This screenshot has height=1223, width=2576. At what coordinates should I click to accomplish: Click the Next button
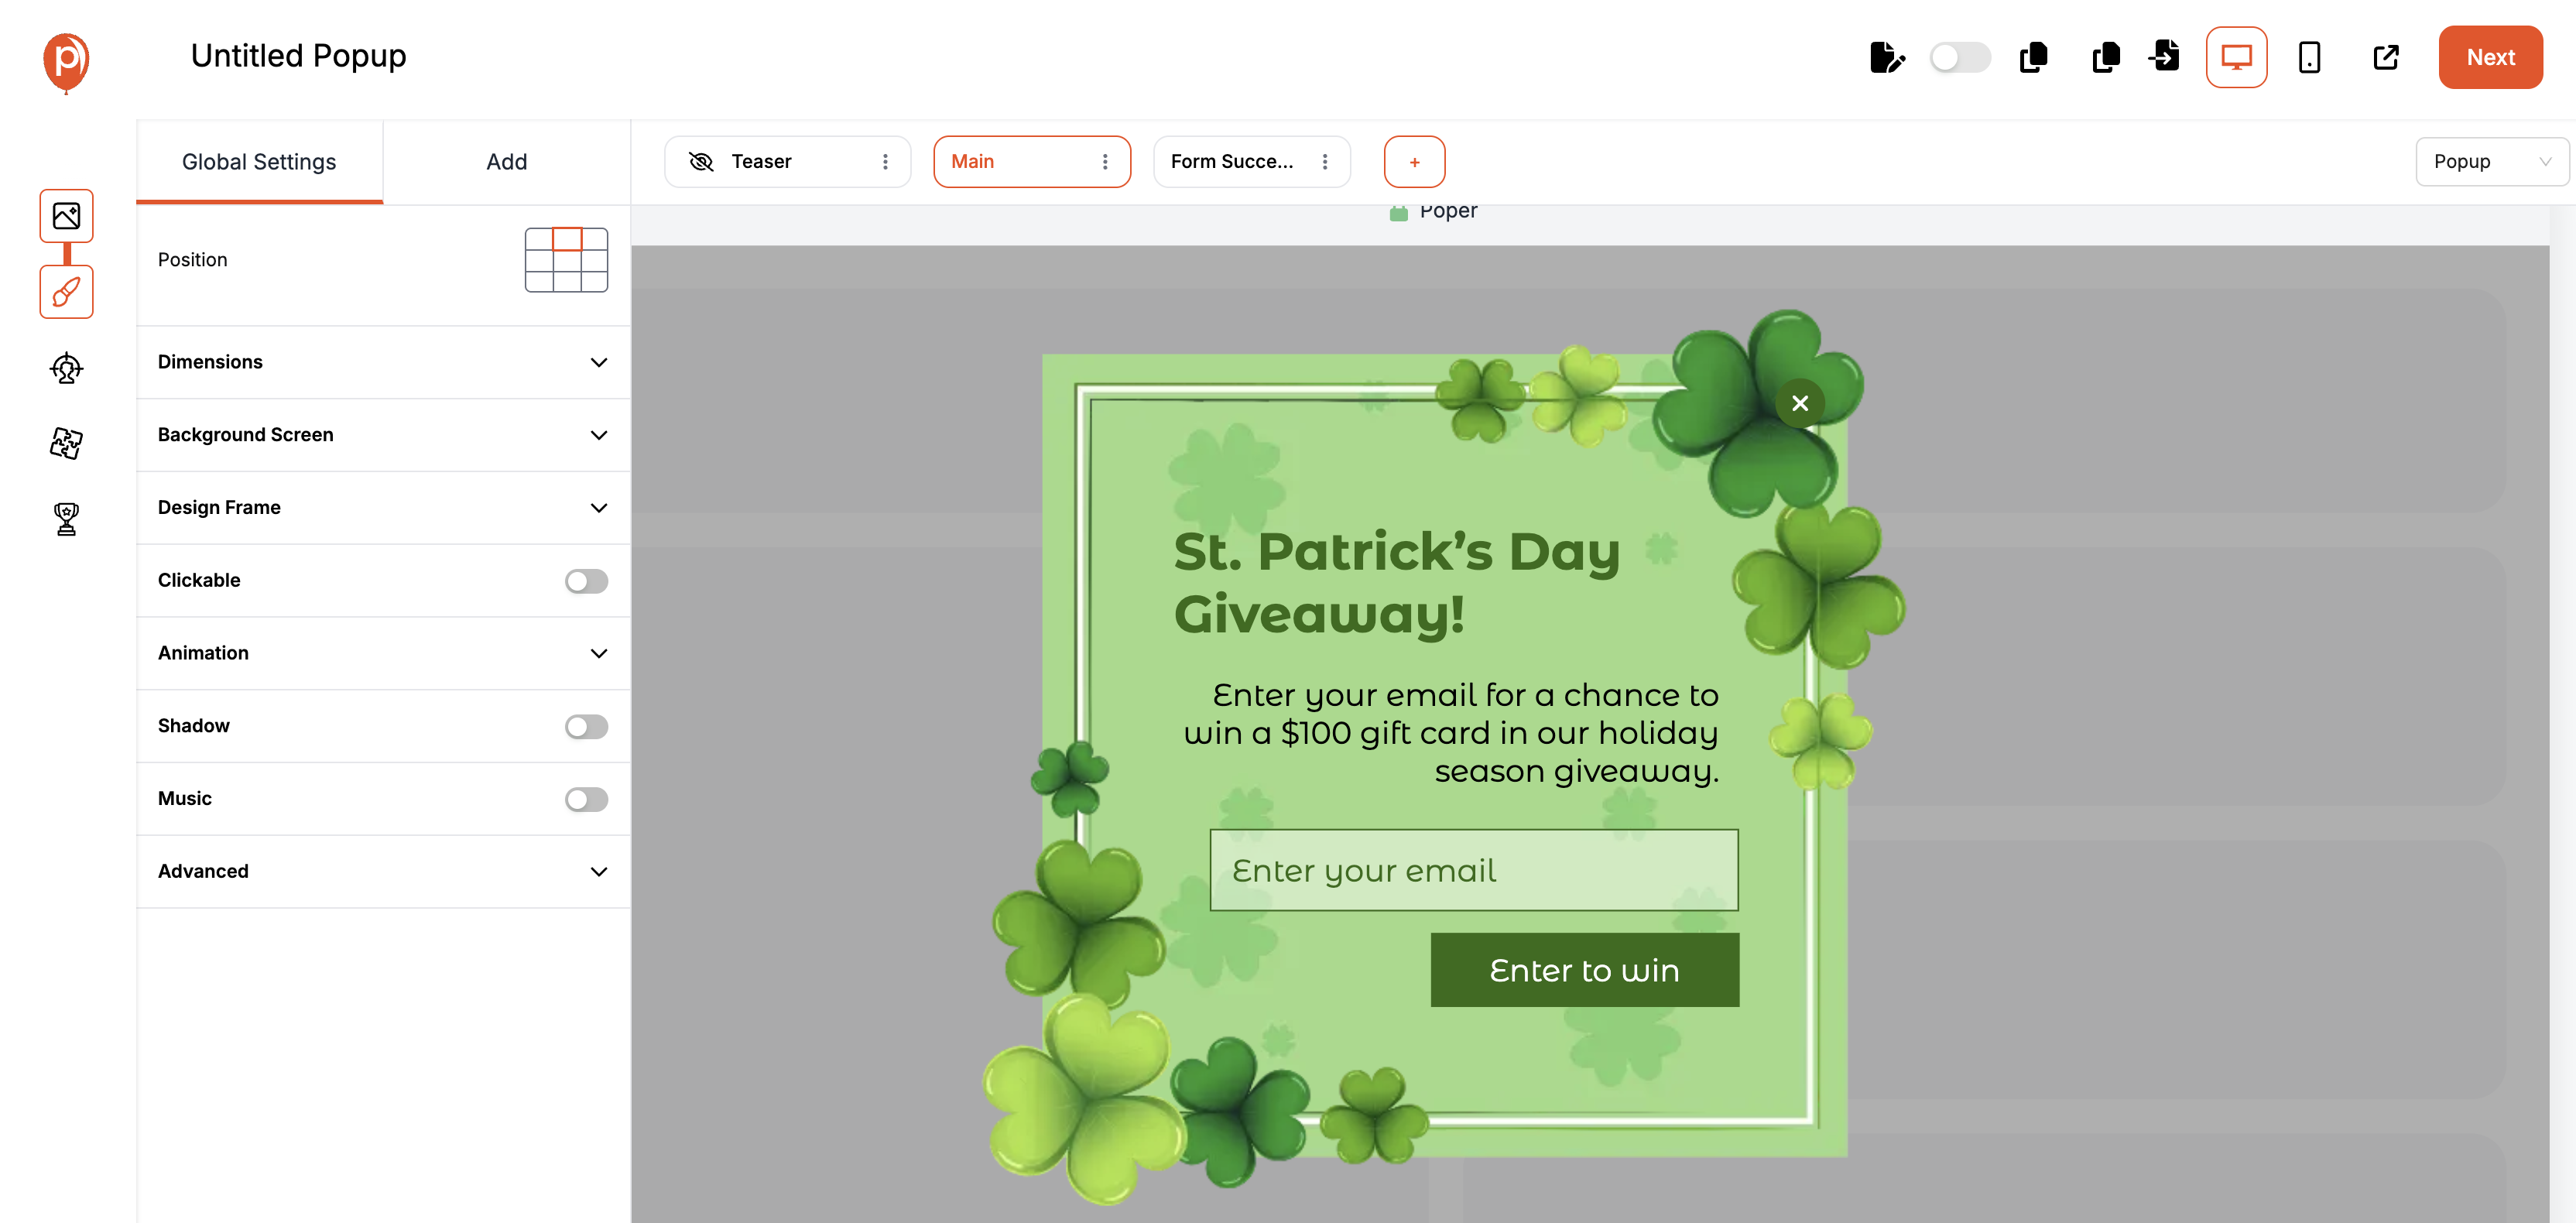pyautogui.click(x=2489, y=57)
